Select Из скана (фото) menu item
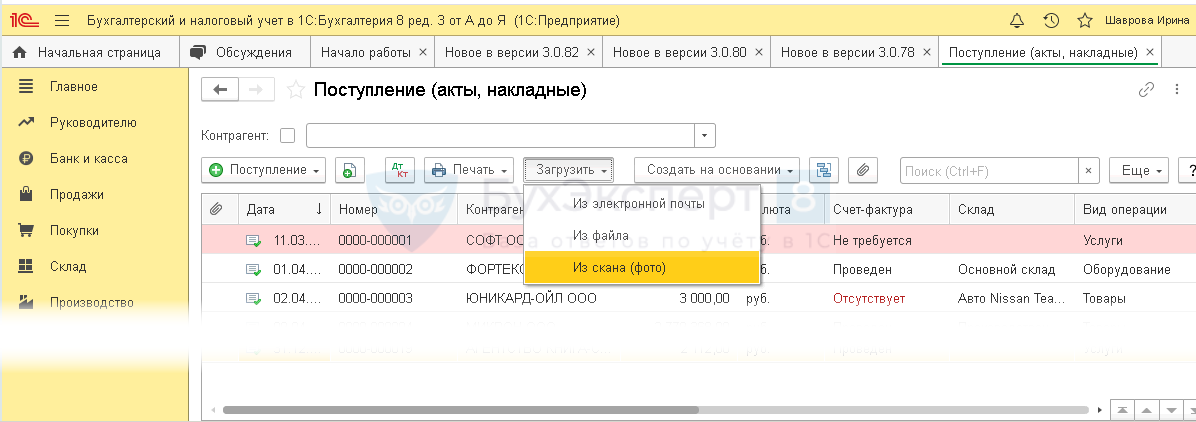The height and width of the screenshot is (422, 1196). tap(642, 267)
